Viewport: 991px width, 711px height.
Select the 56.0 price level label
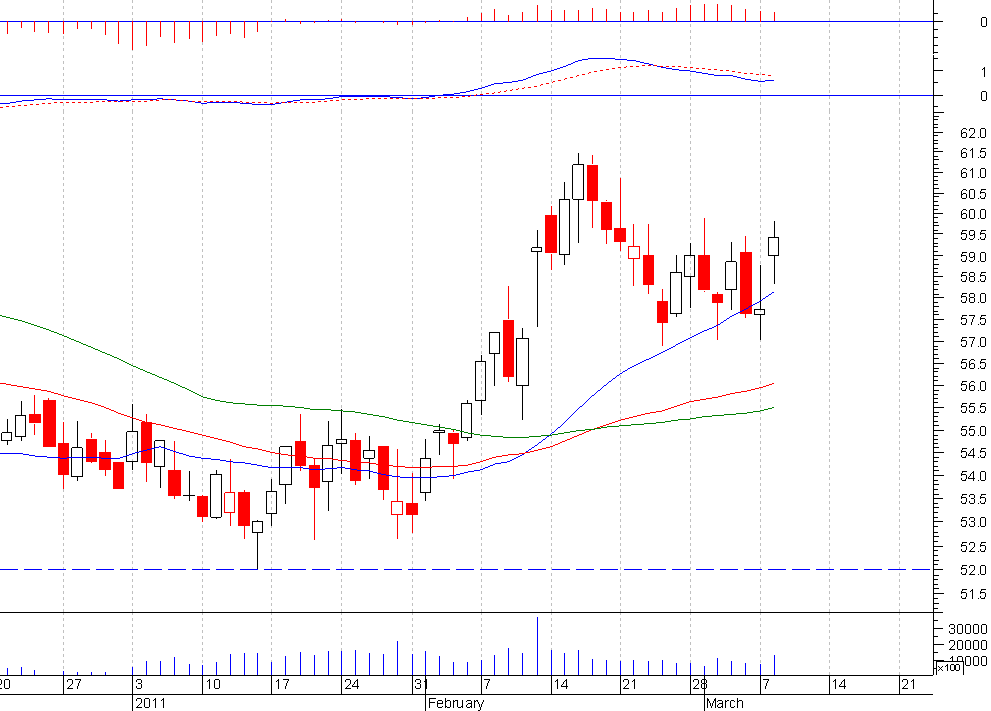(x=973, y=386)
